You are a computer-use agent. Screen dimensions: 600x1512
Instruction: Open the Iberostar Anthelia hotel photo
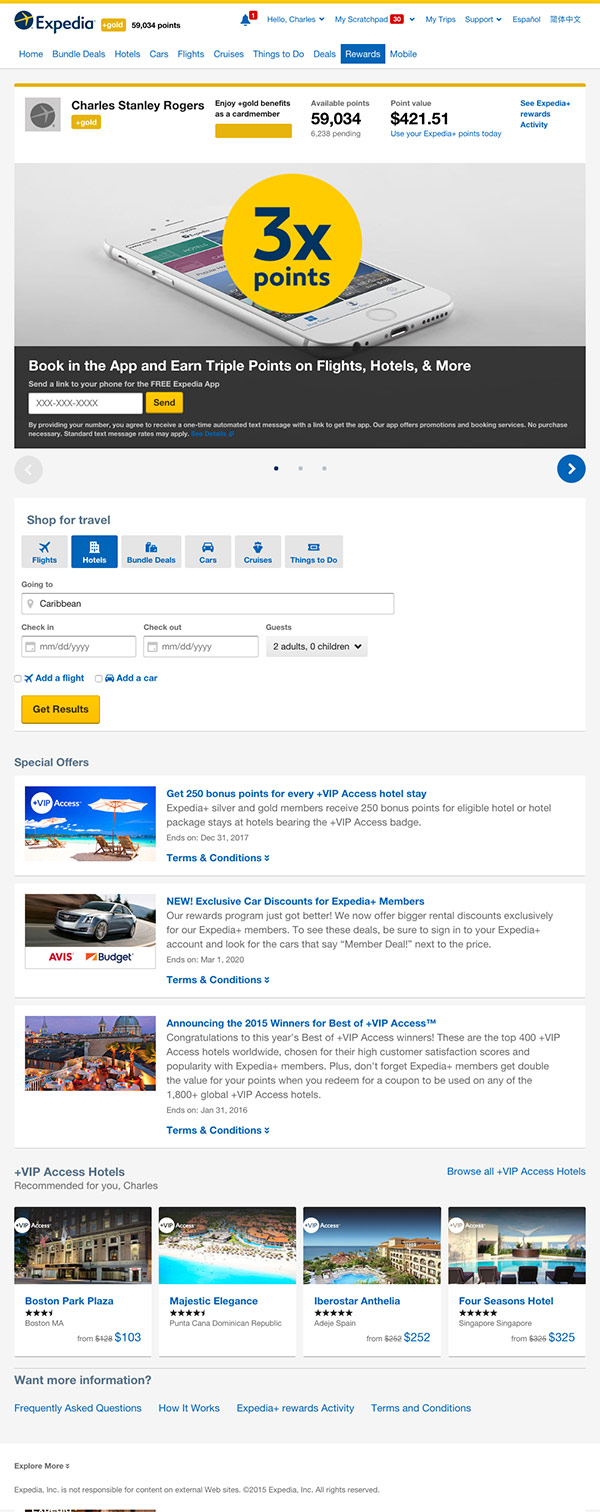[372, 1245]
